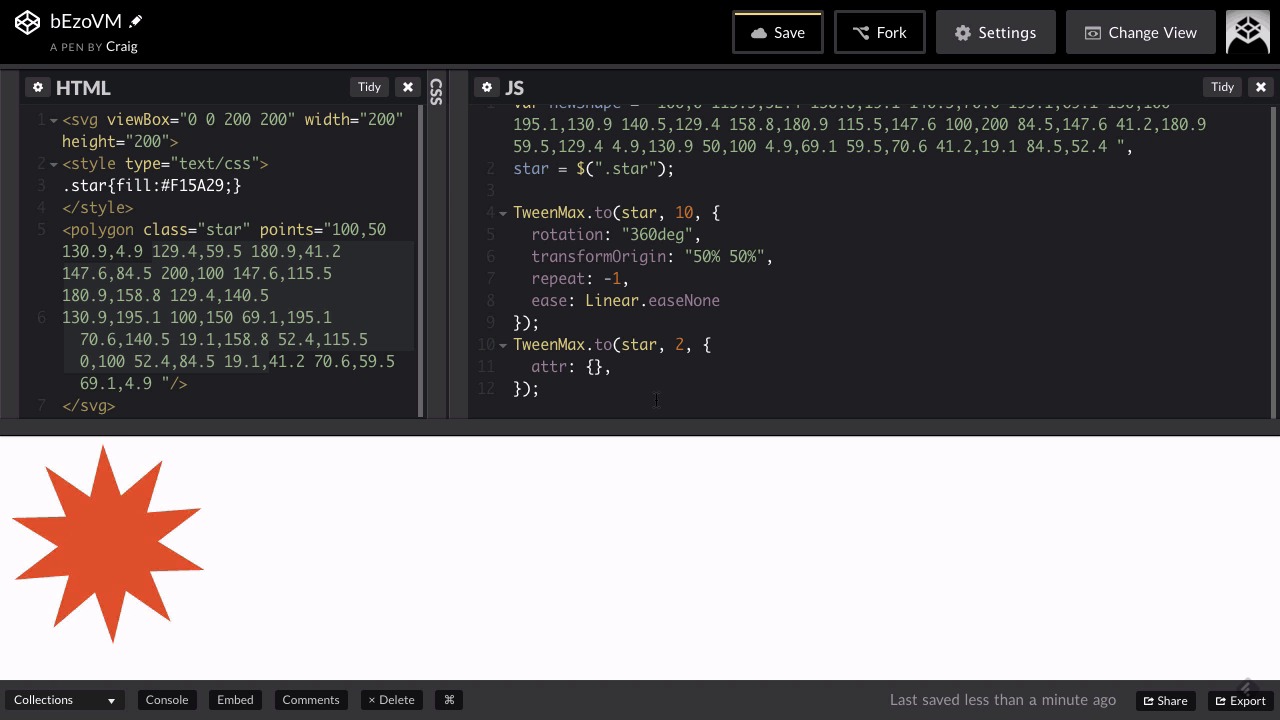
Task: Fold the first TweenMax.to block
Action: point(503,213)
